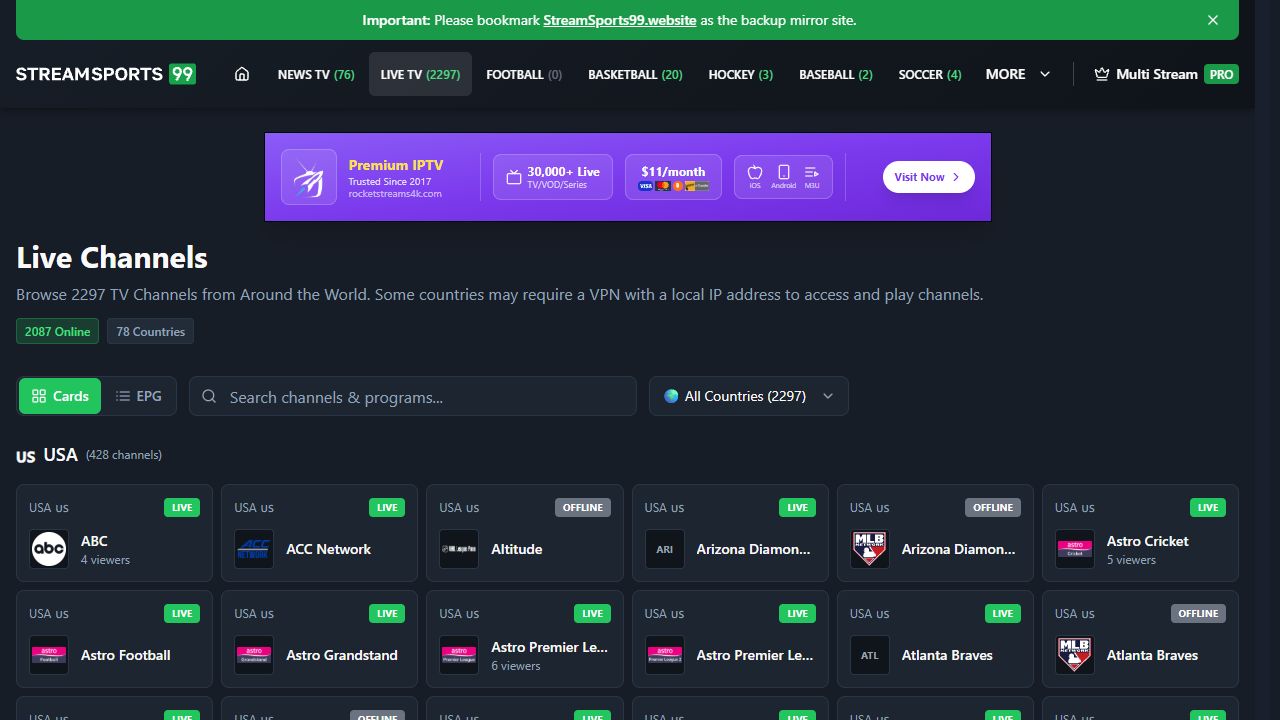Click the search magnifier icon

coord(209,396)
